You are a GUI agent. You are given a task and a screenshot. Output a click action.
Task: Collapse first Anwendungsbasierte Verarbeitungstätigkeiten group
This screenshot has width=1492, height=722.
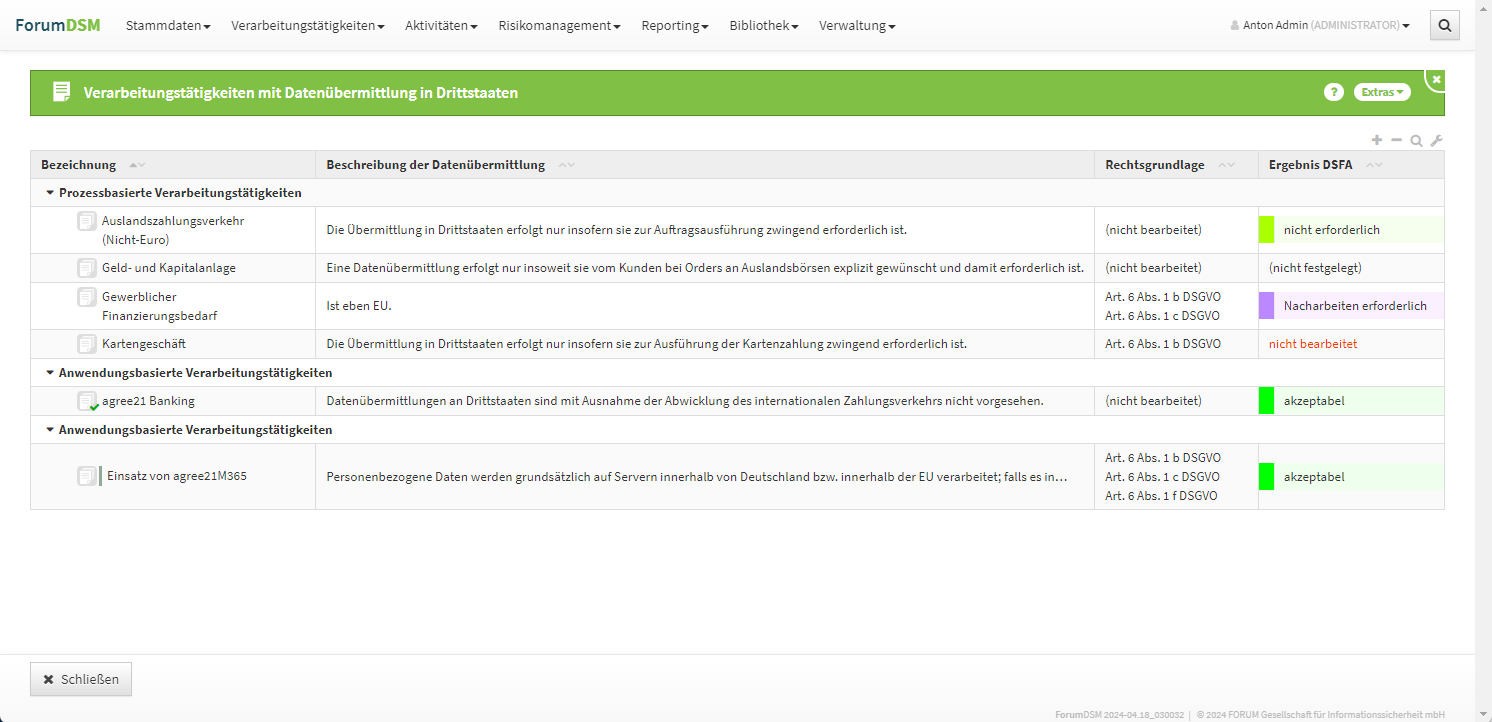coord(50,373)
